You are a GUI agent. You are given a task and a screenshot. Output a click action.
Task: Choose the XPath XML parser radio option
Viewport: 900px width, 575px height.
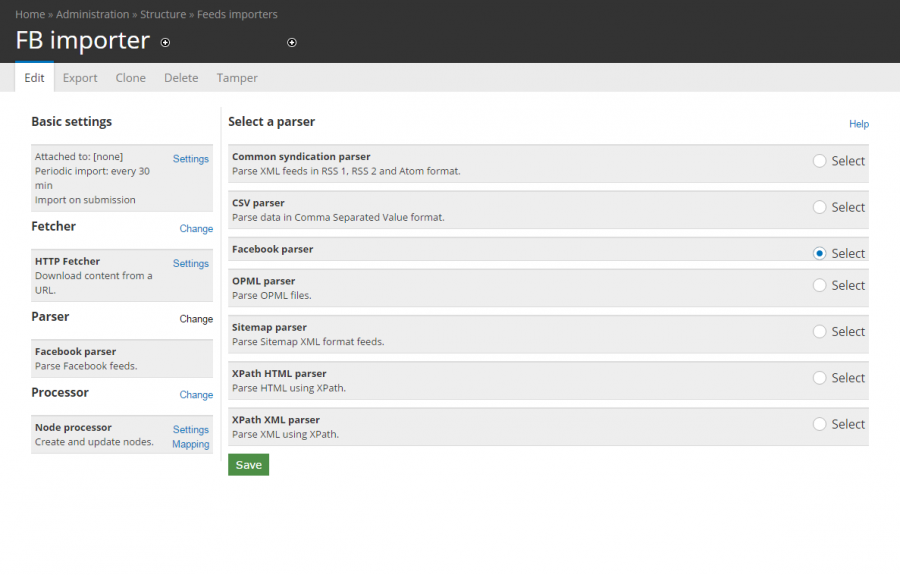pyautogui.click(x=819, y=424)
